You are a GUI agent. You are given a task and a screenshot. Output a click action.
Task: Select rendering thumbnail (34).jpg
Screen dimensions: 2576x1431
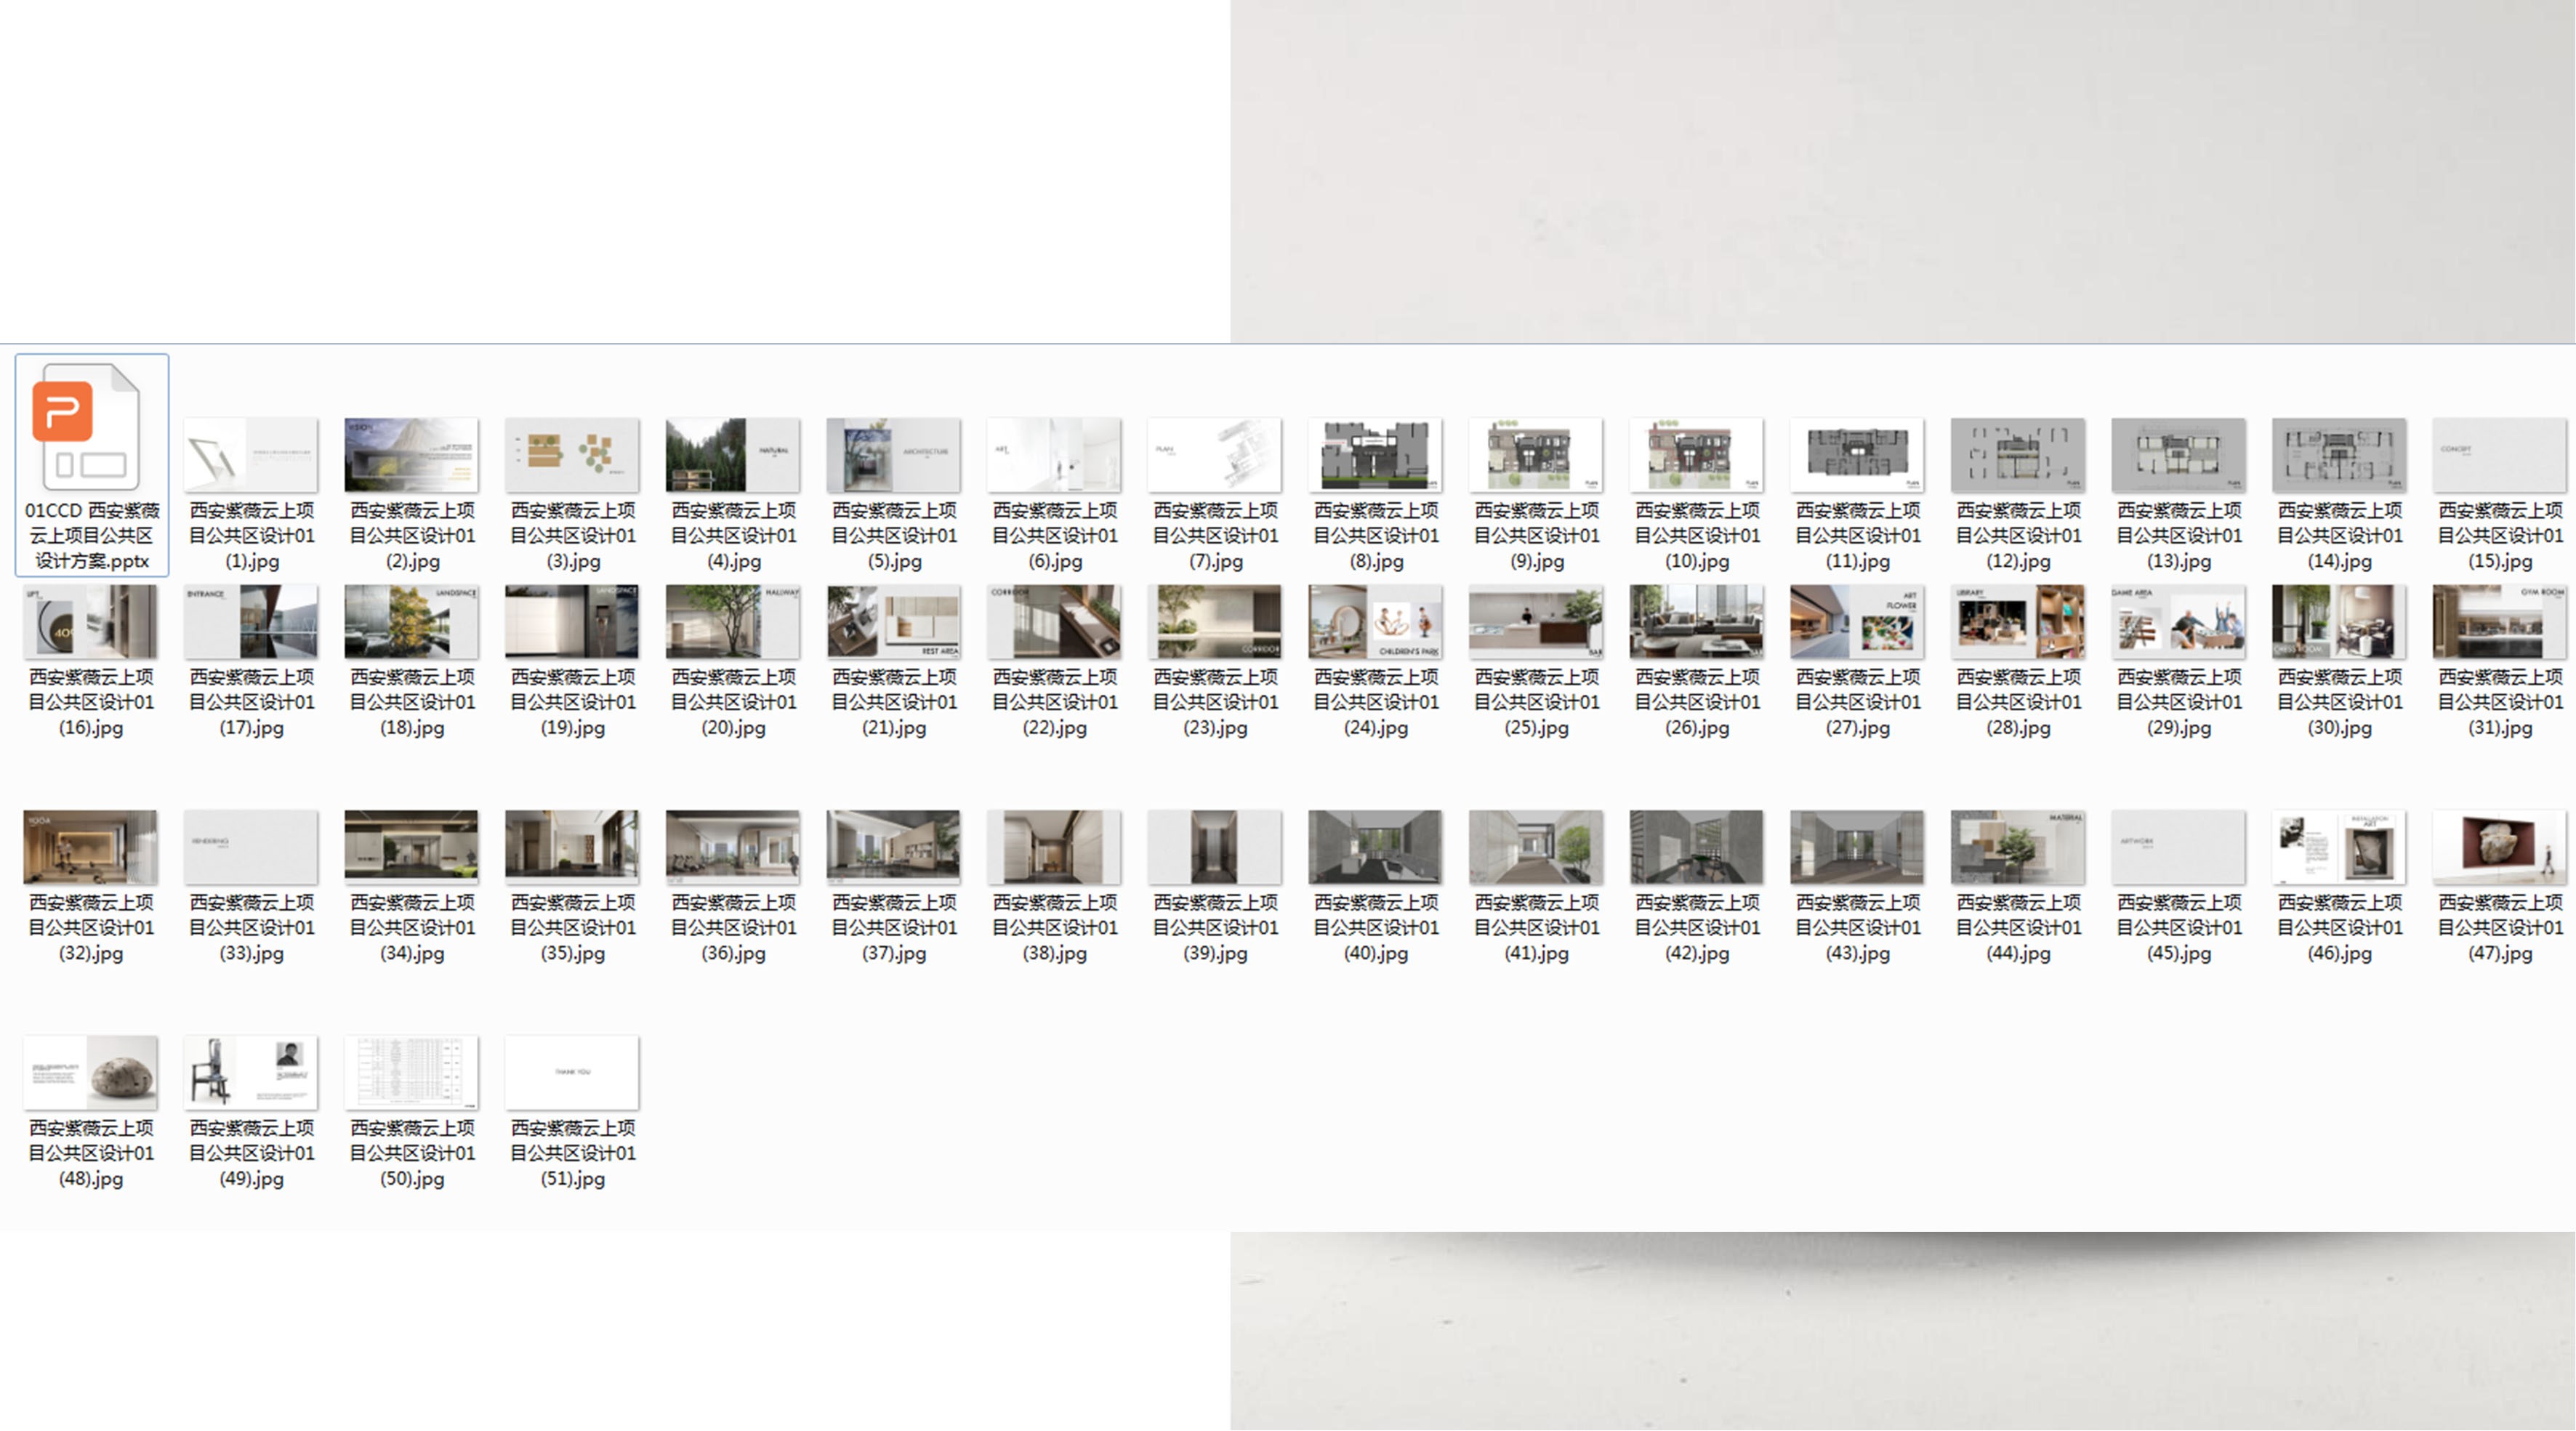pyautogui.click(x=412, y=847)
